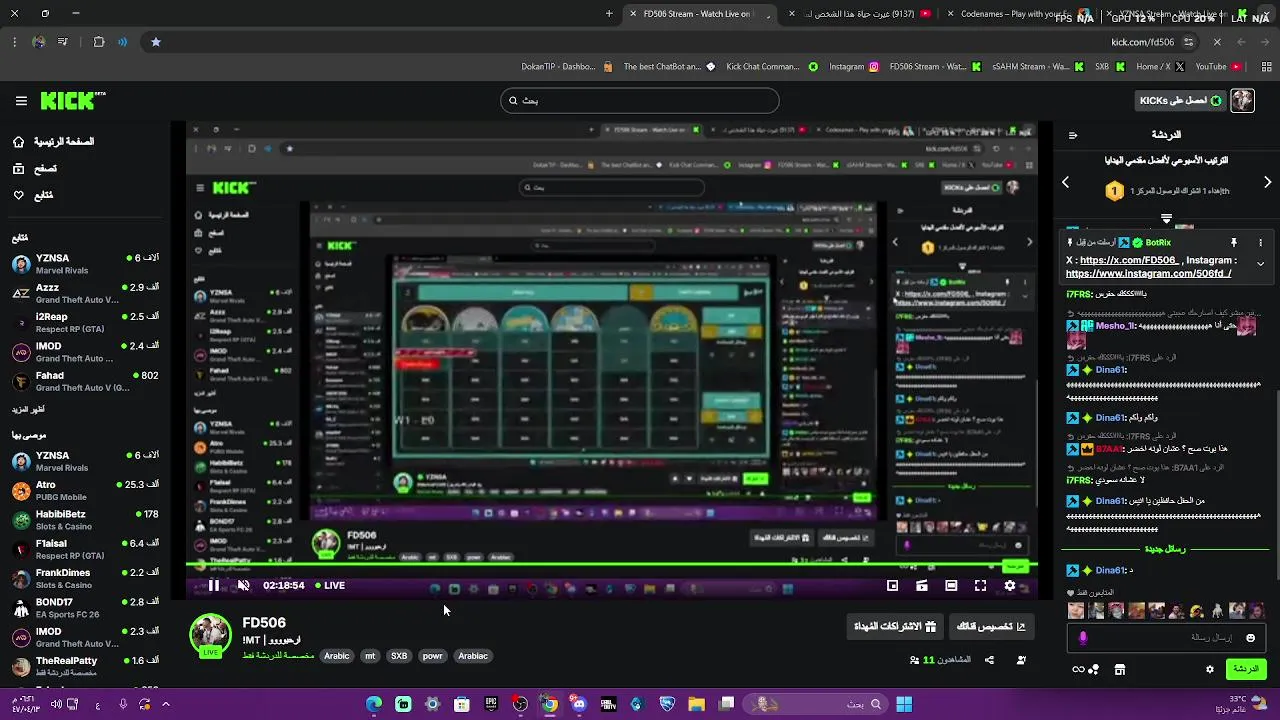Click user report icon beside share
This screenshot has width=1280, height=720.
[x=1021, y=660]
